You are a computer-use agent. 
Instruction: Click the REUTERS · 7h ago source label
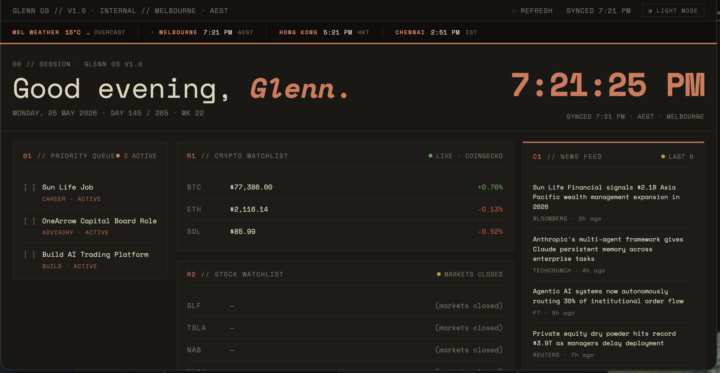coord(563,355)
